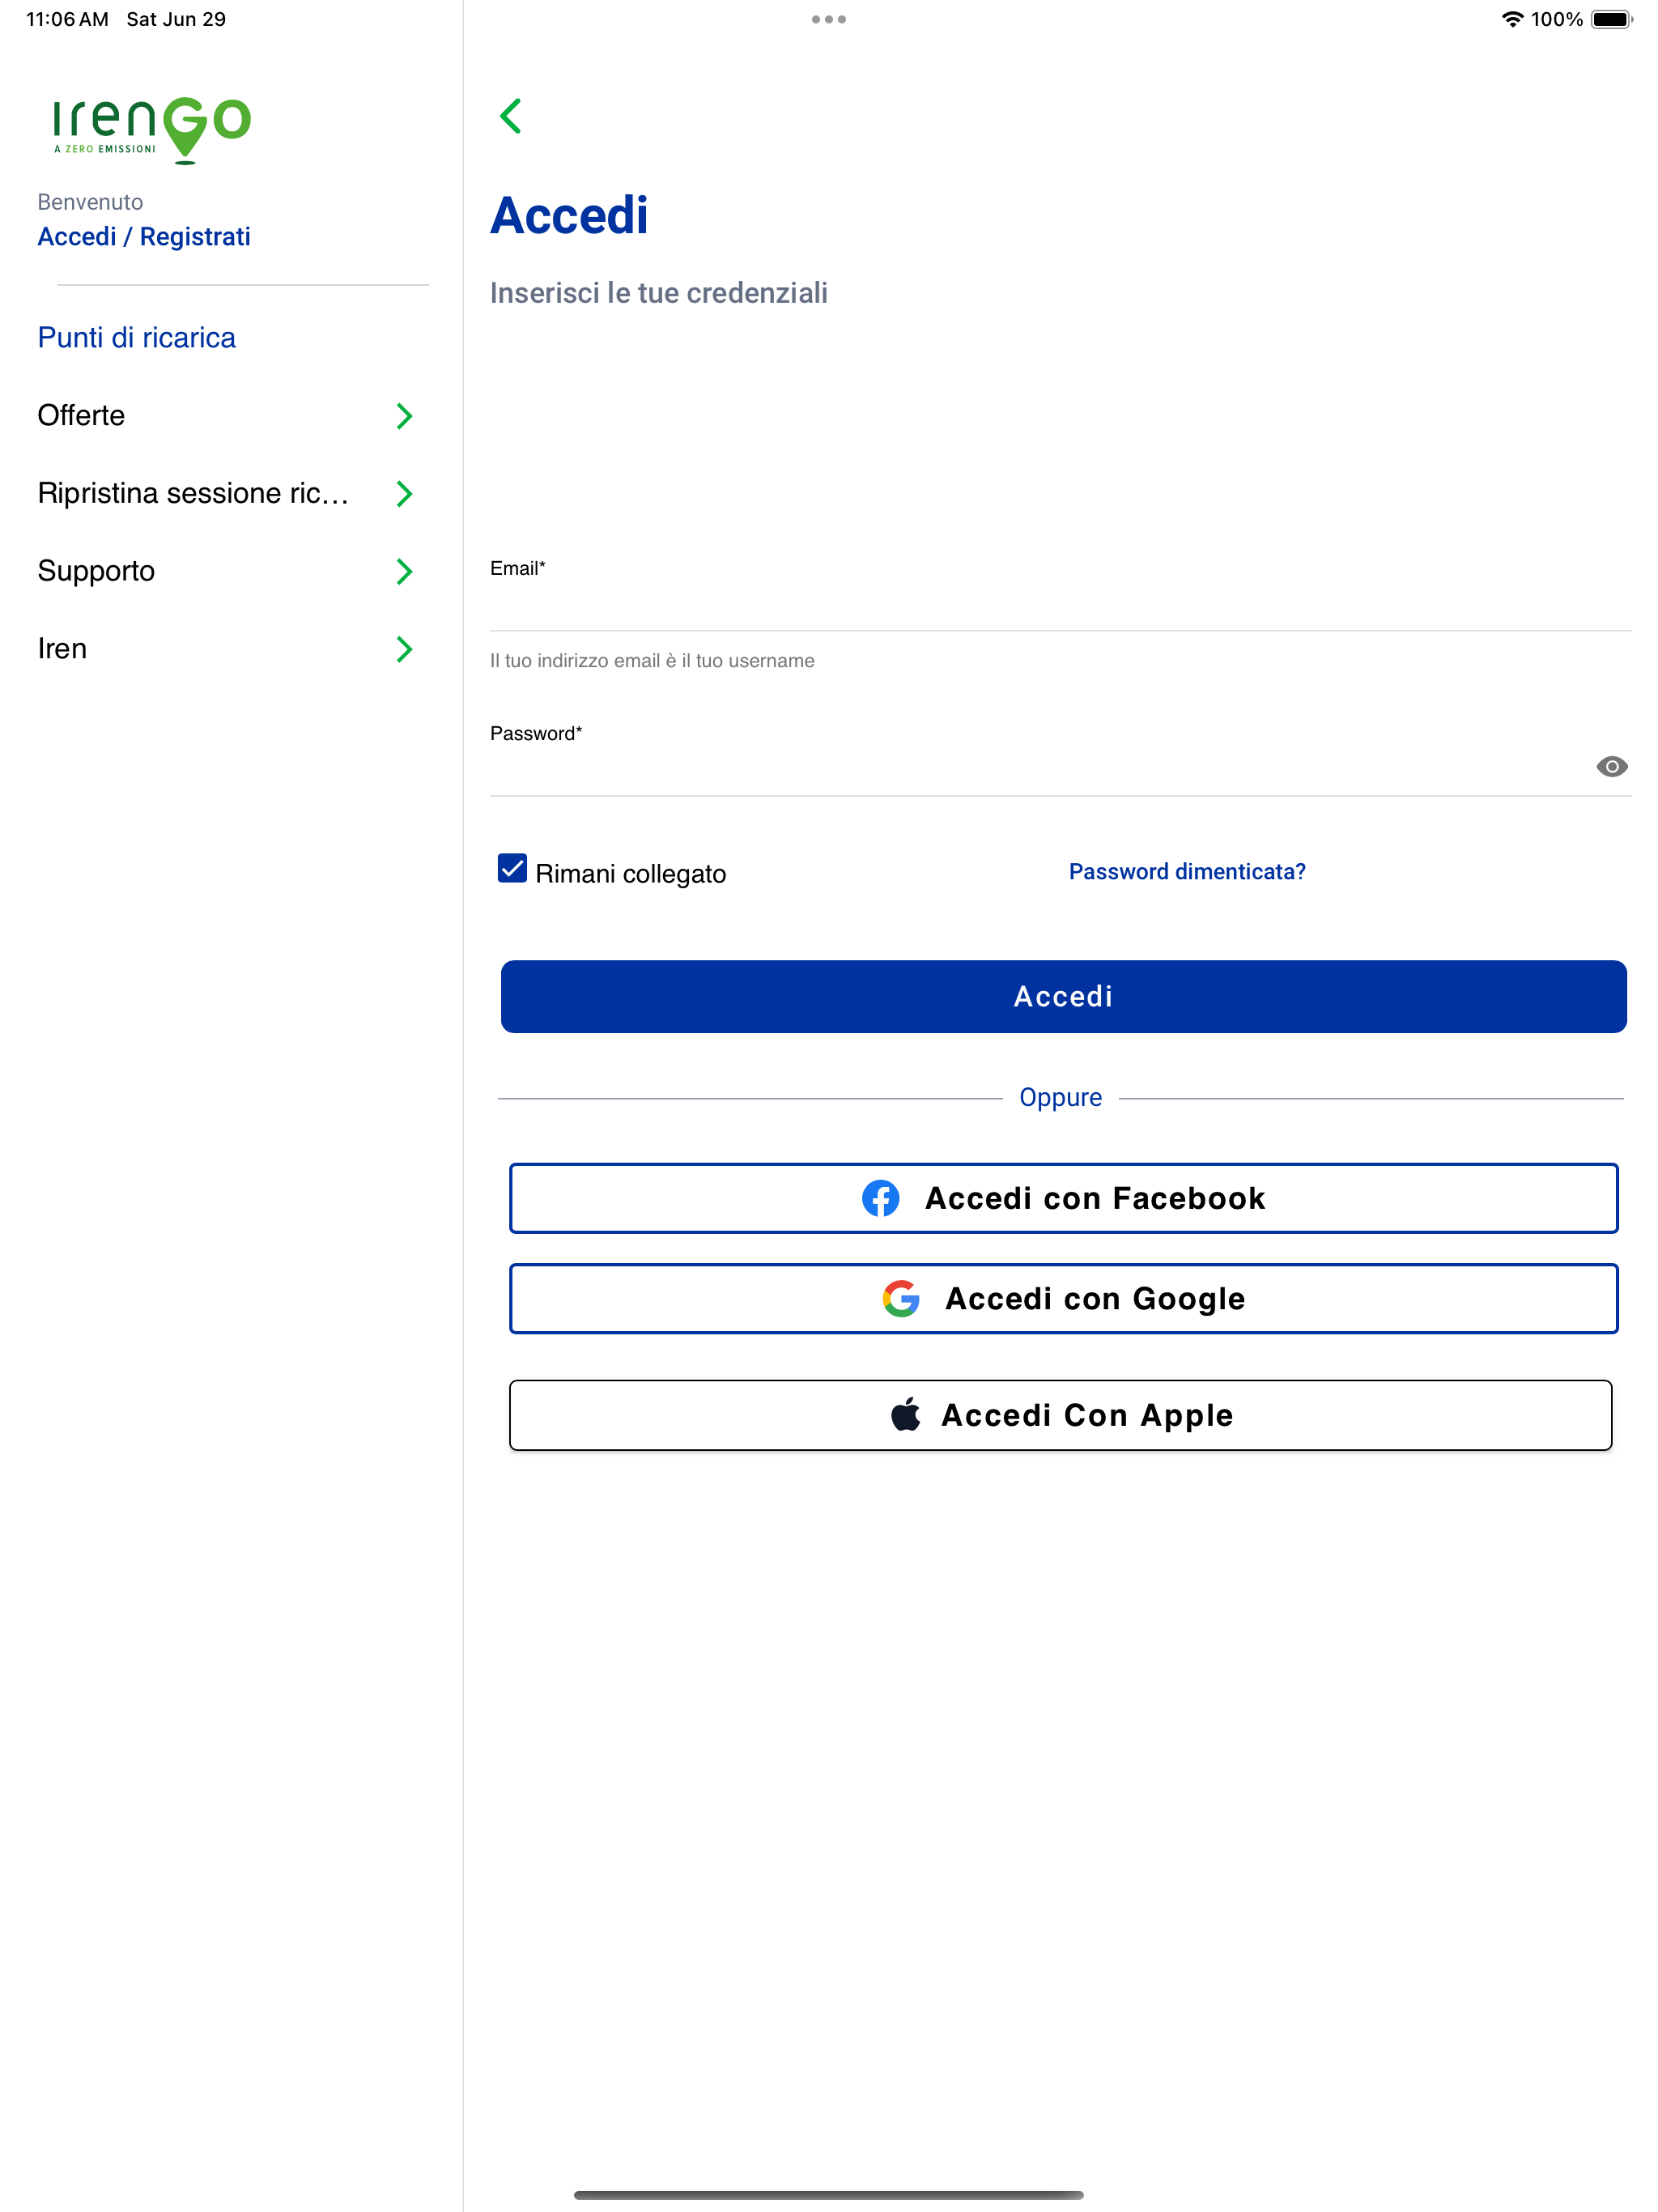Open Password dimenticata link
The height and width of the screenshot is (2212, 1658).
(x=1187, y=871)
